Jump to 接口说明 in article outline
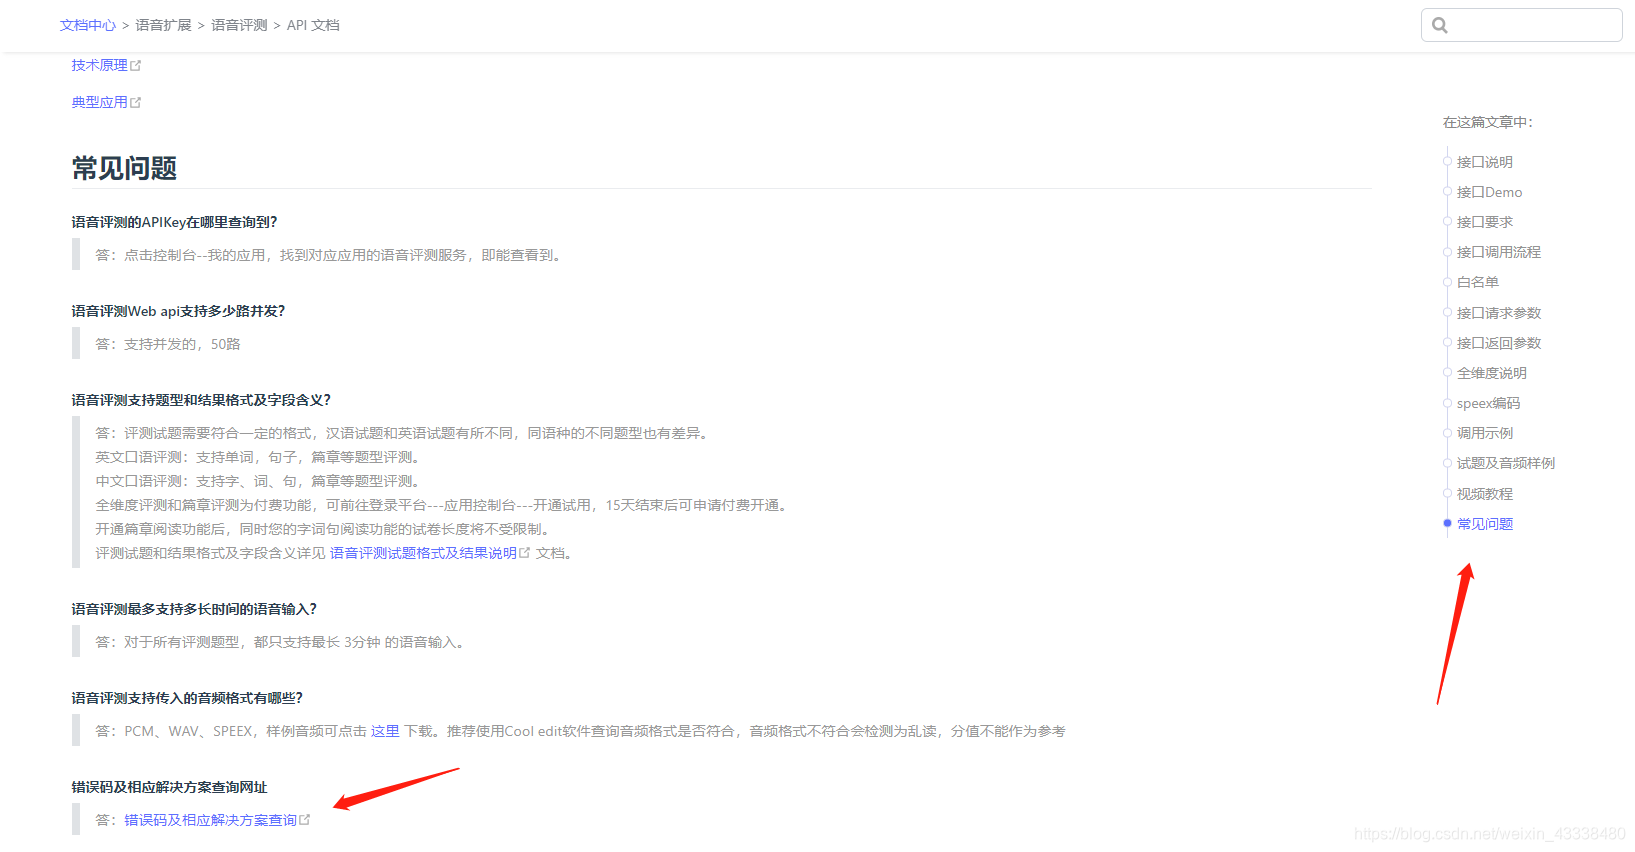Image resolution: width=1635 pixels, height=852 pixels. pos(1485,162)
